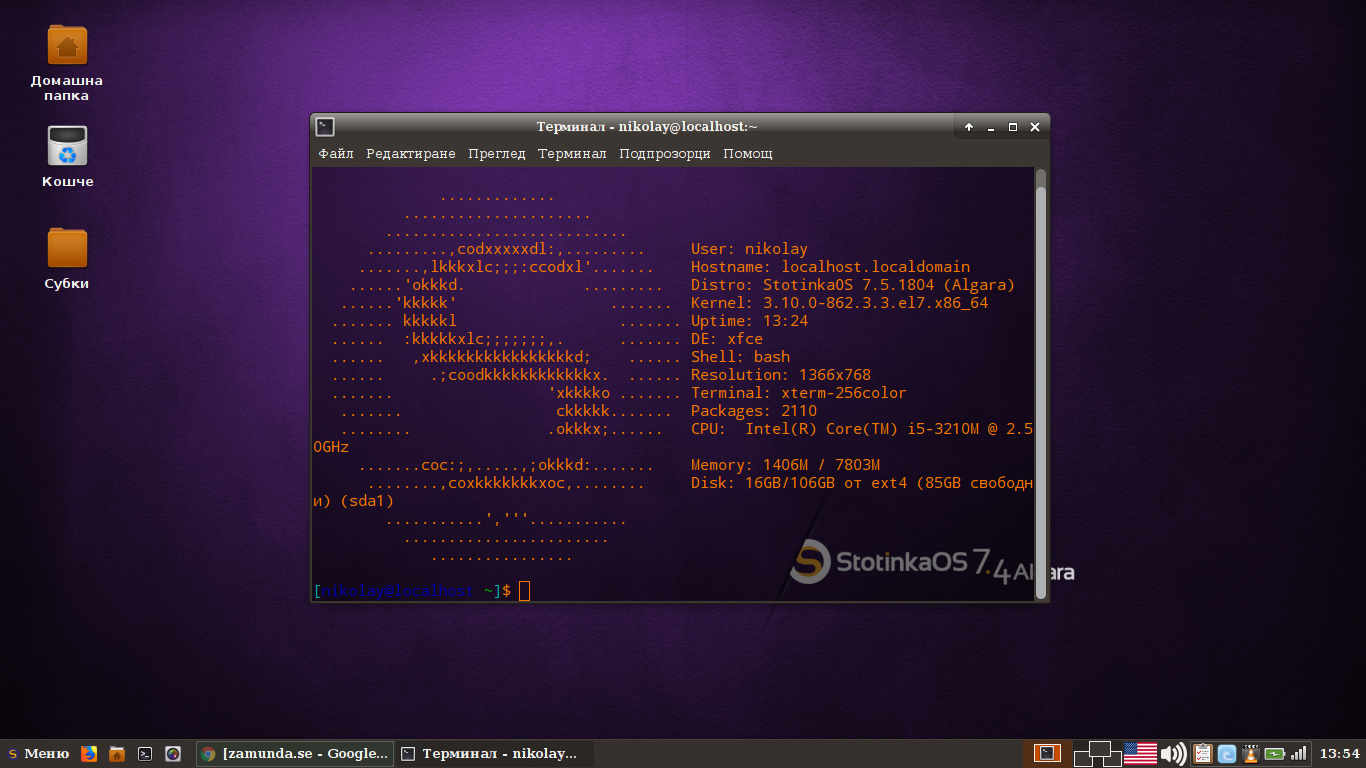Click the terminal prompt cursor
The height and width of the screenshot is (768, 1366).
pos(525,591)
